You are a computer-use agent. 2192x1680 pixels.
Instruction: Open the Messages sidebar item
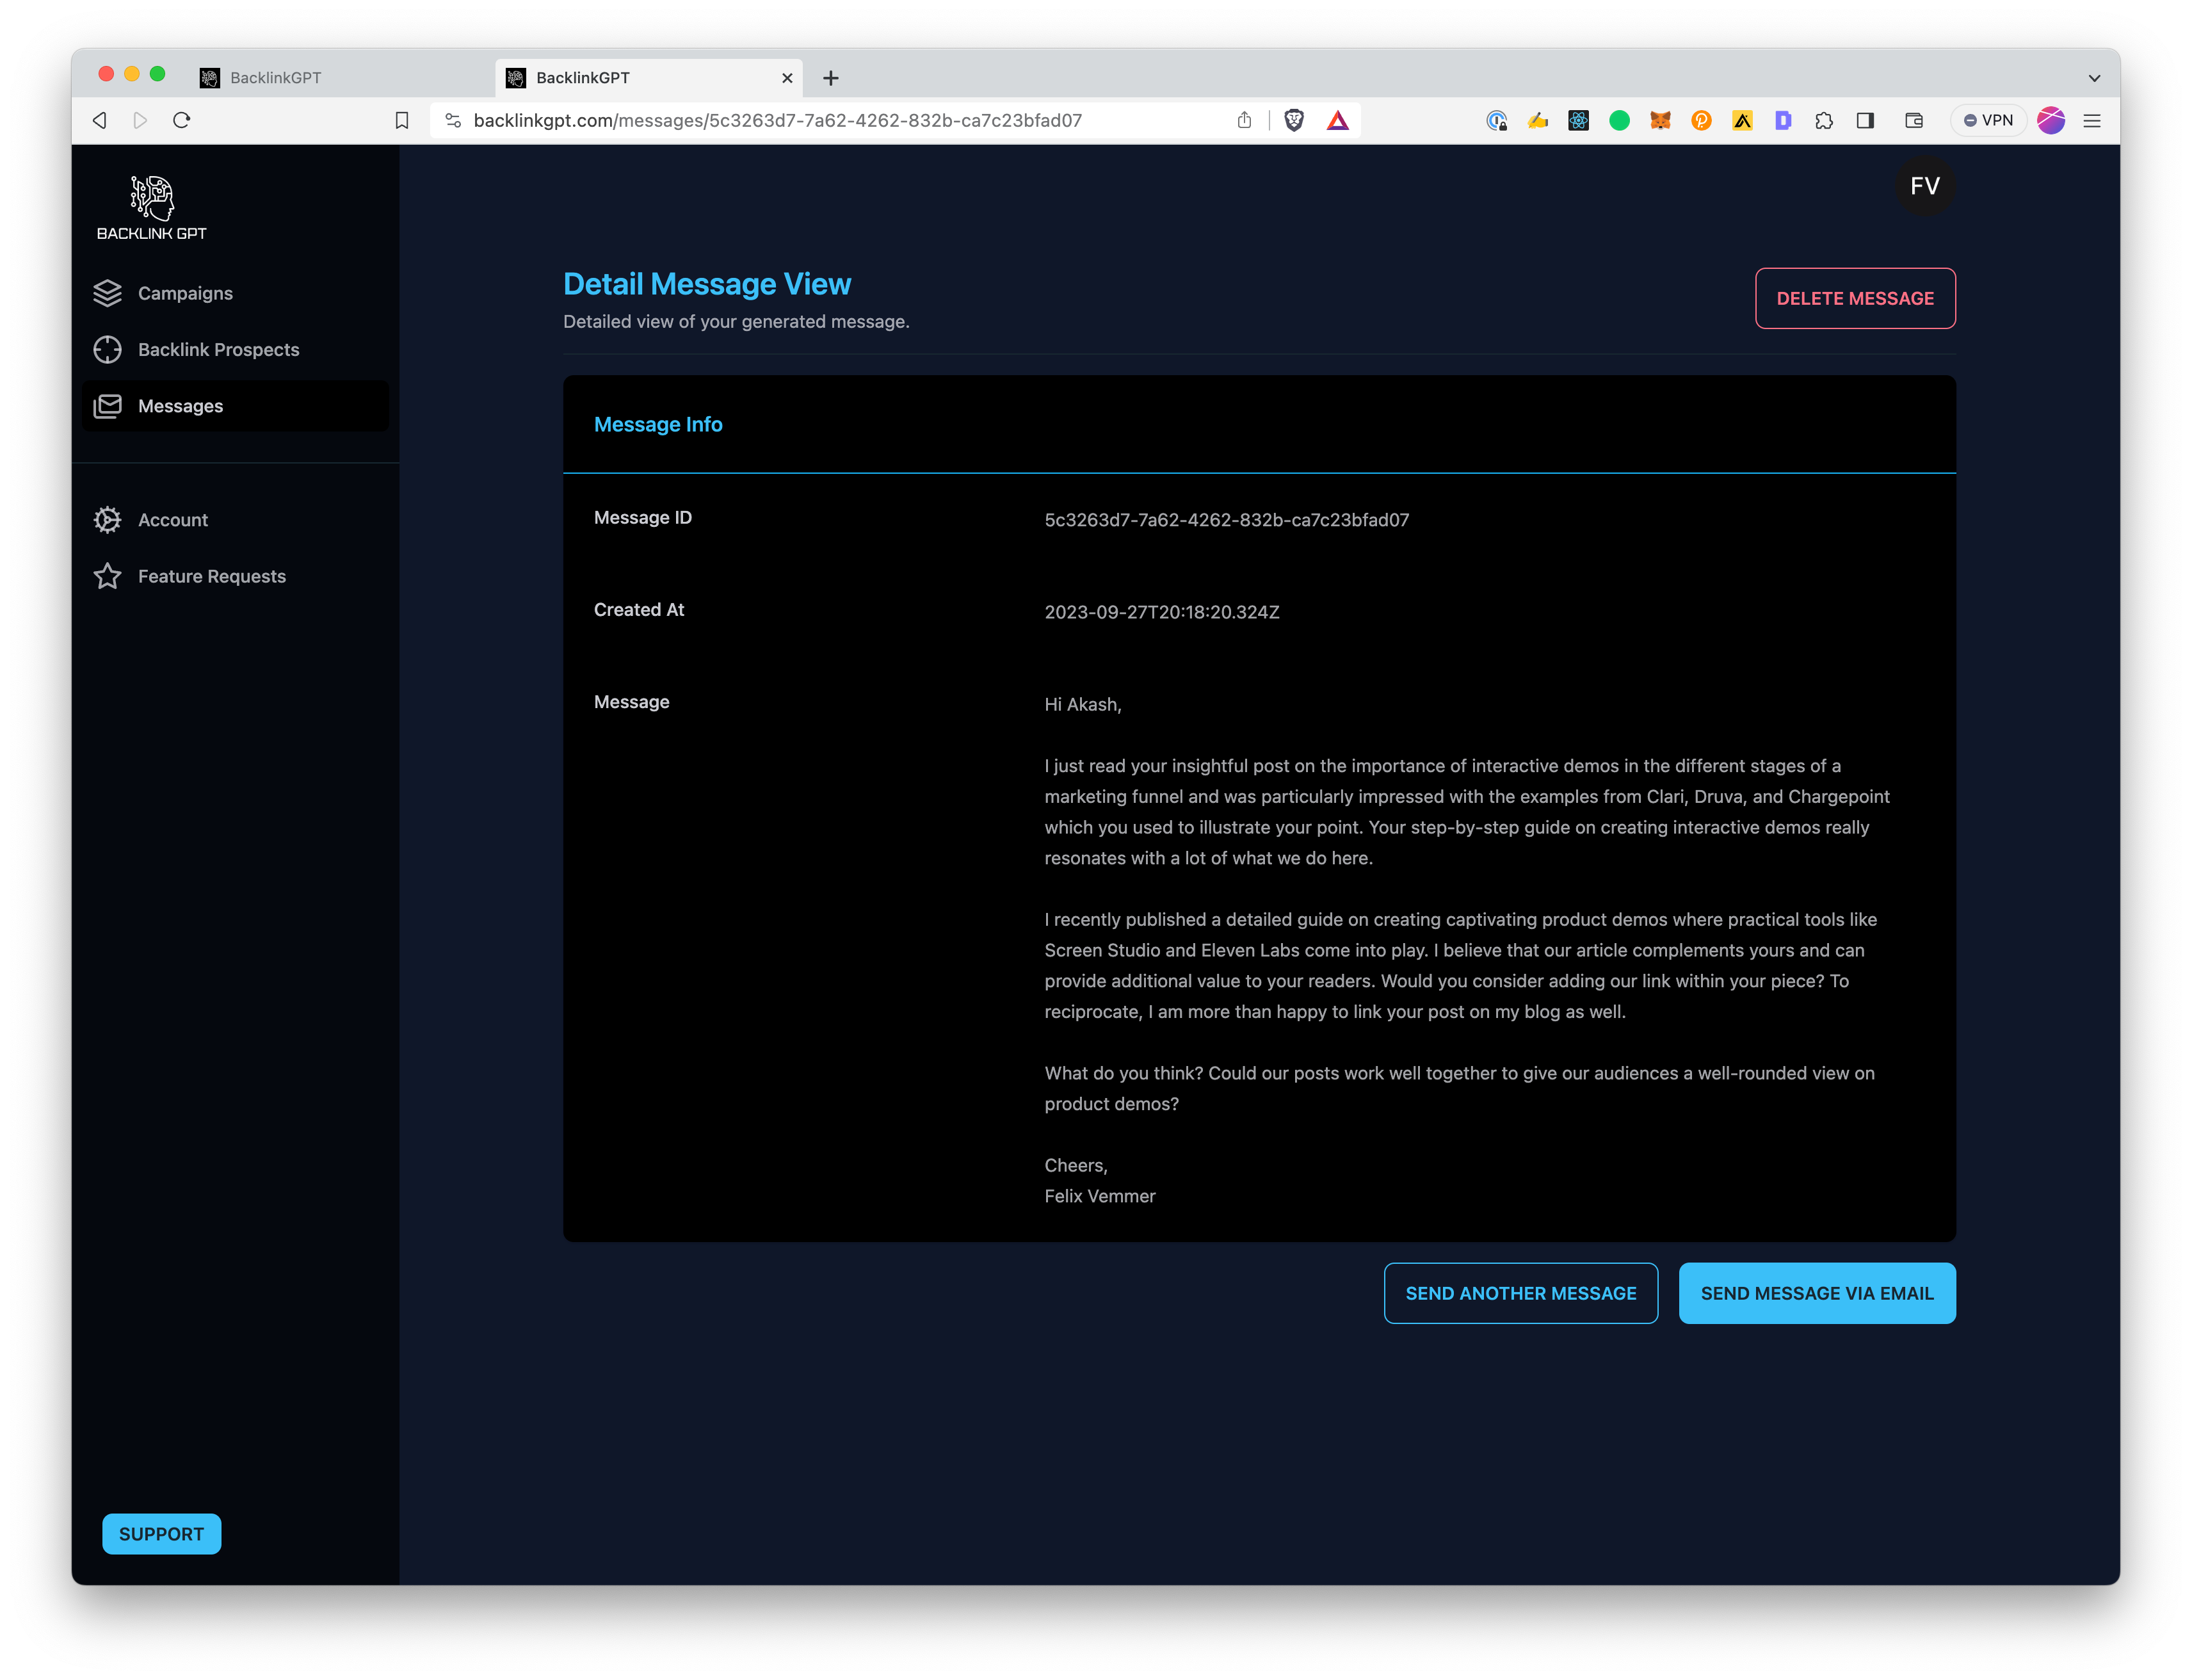coord(180,406)
